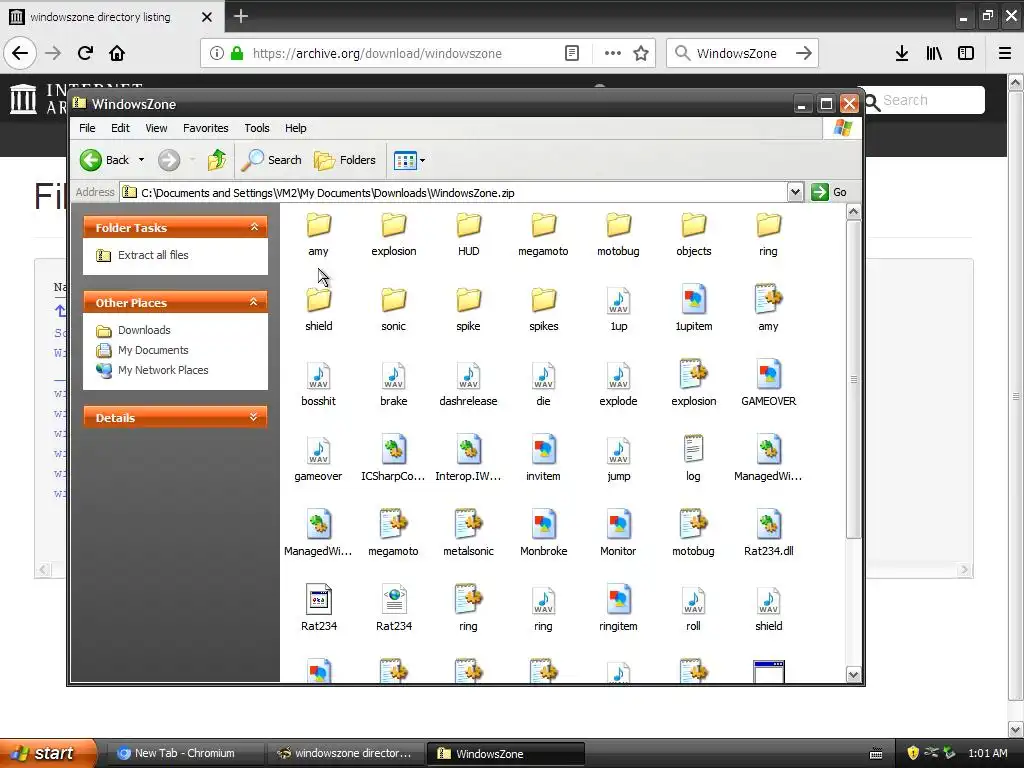Switch to windowszone directory taskbar item
1024x768 pixels.
345,753
